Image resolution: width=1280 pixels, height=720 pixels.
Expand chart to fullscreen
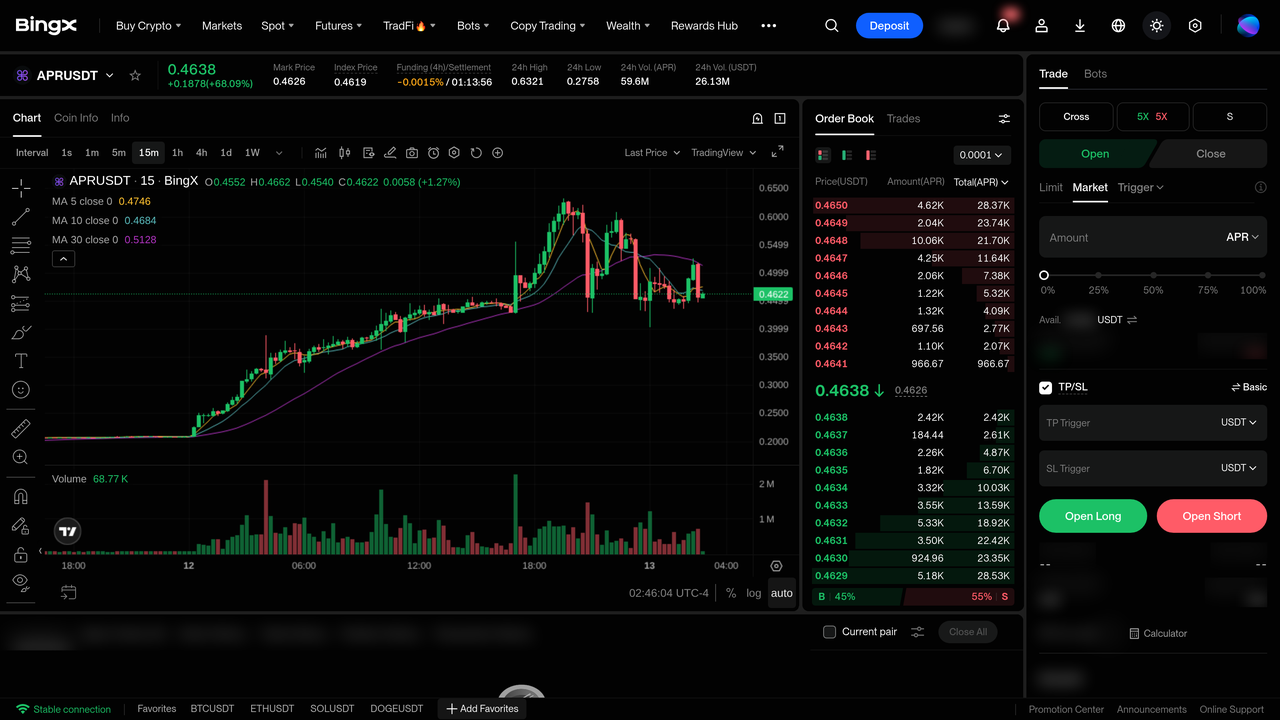777,152
